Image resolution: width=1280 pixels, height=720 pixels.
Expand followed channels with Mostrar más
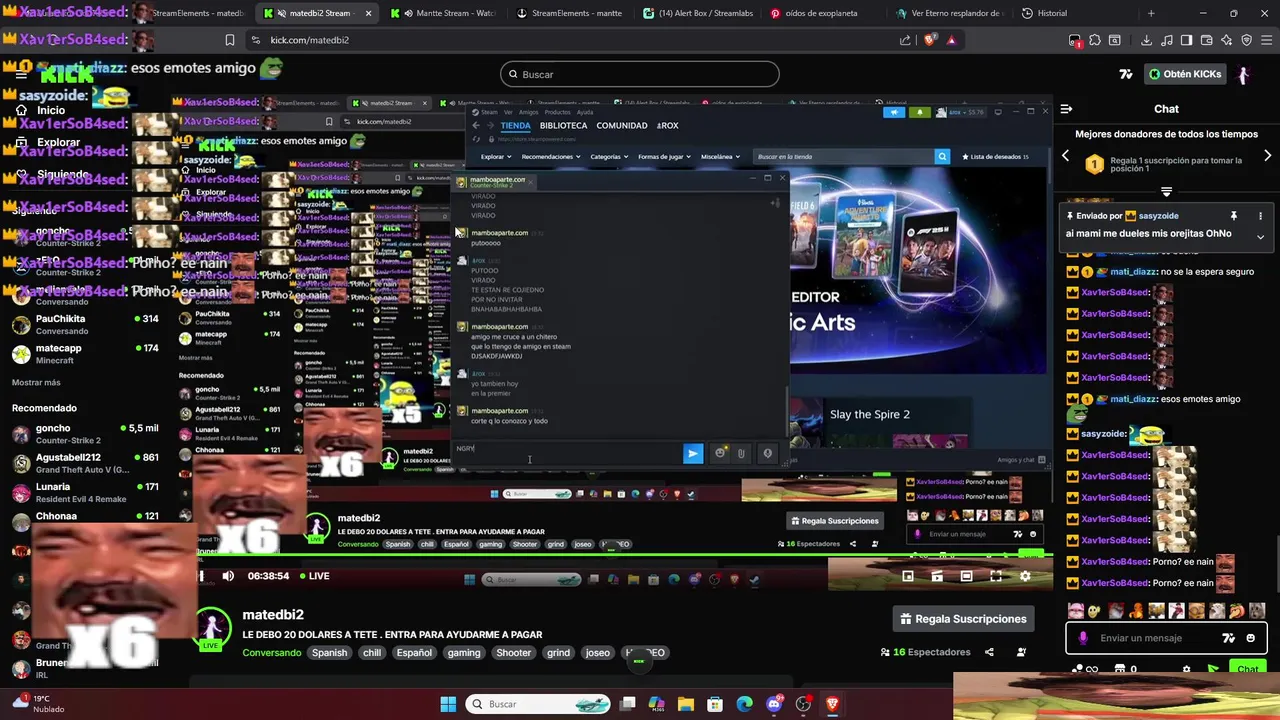[36, 382]
